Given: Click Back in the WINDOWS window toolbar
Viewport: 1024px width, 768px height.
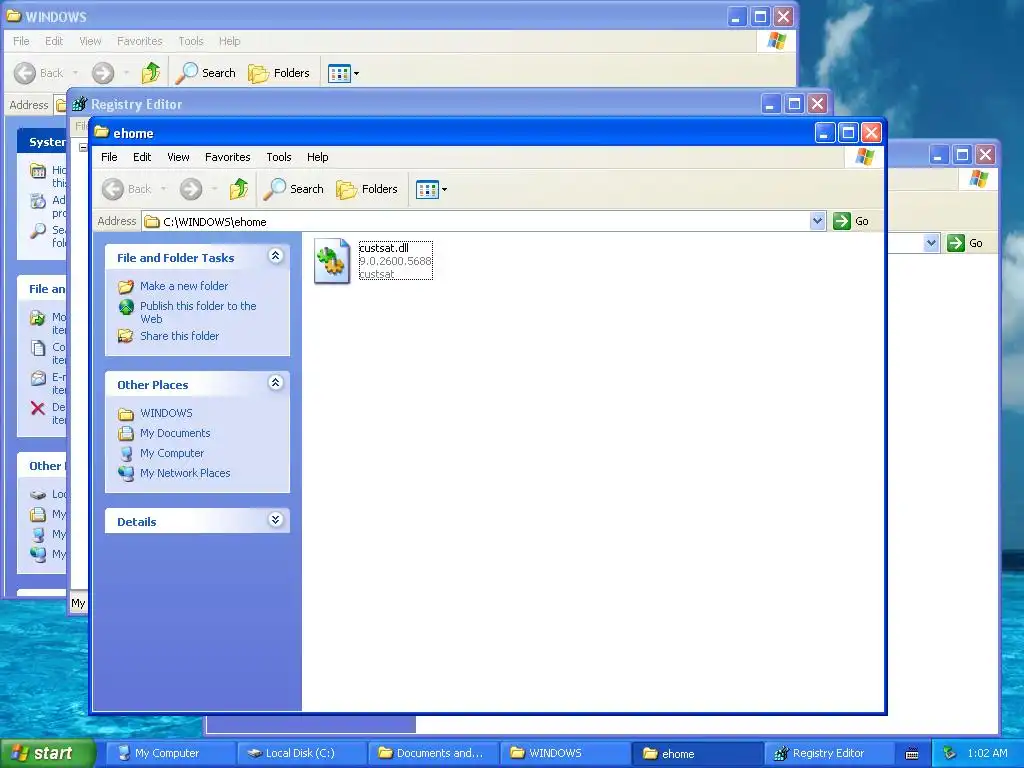Looking at the screenshot, I should coord(39,73).
